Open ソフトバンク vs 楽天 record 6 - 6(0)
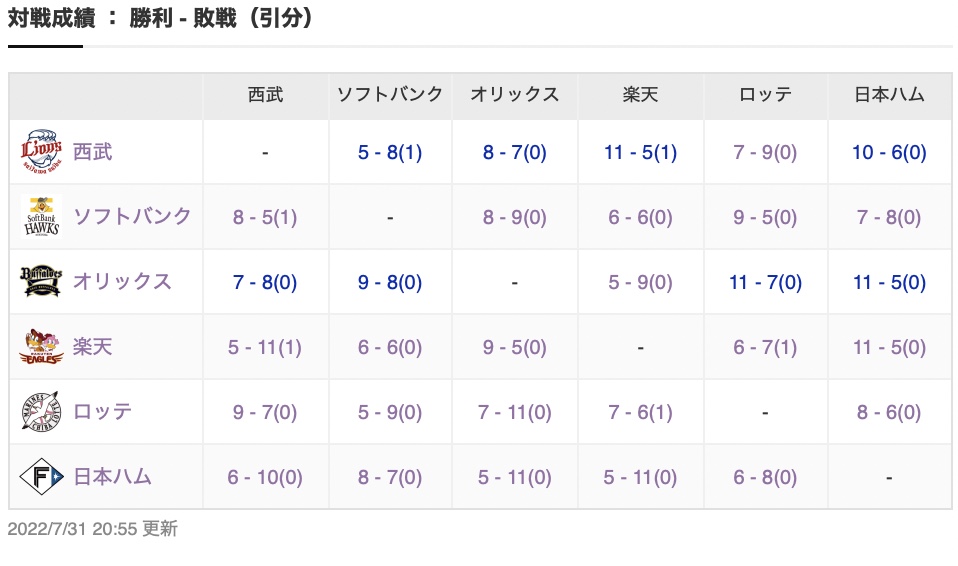 coord(640,218)
